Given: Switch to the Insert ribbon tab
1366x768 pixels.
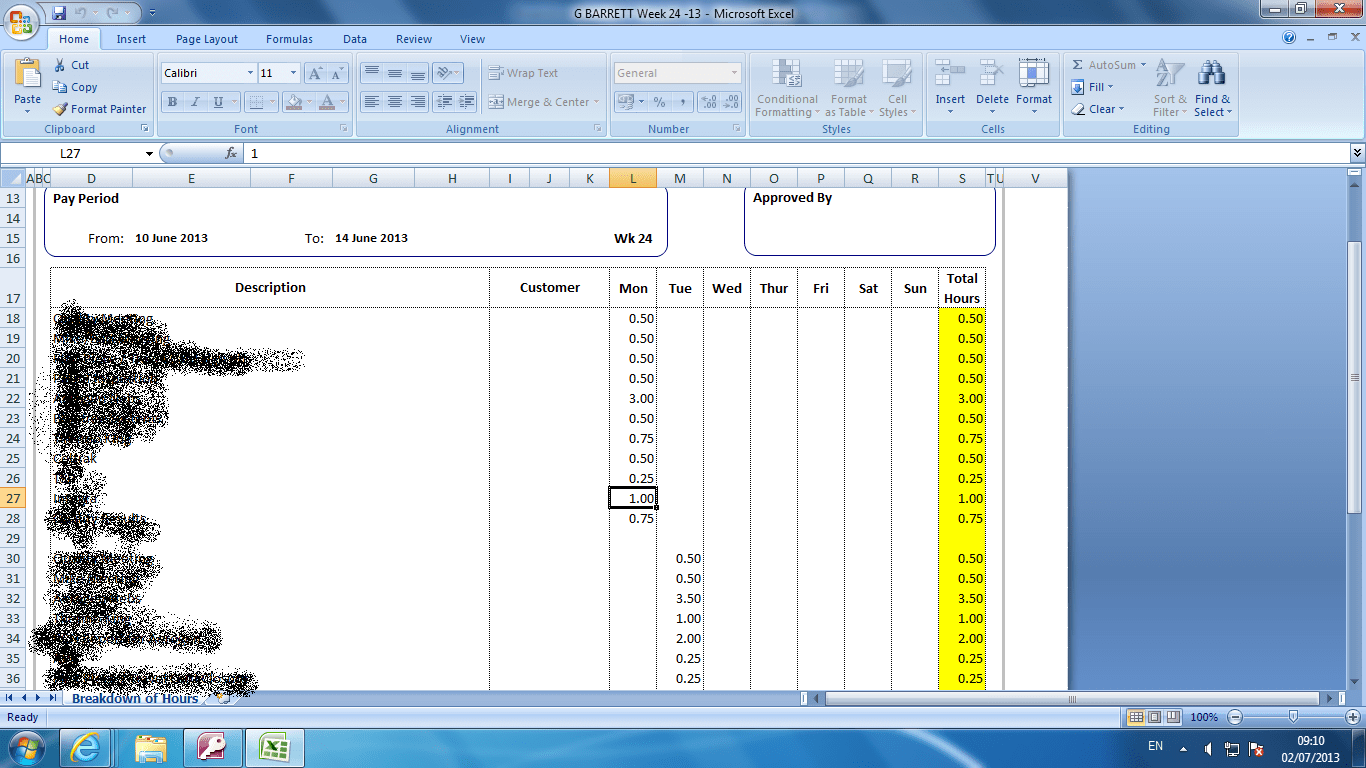Looking at the screenshot, I should [131, 39].
